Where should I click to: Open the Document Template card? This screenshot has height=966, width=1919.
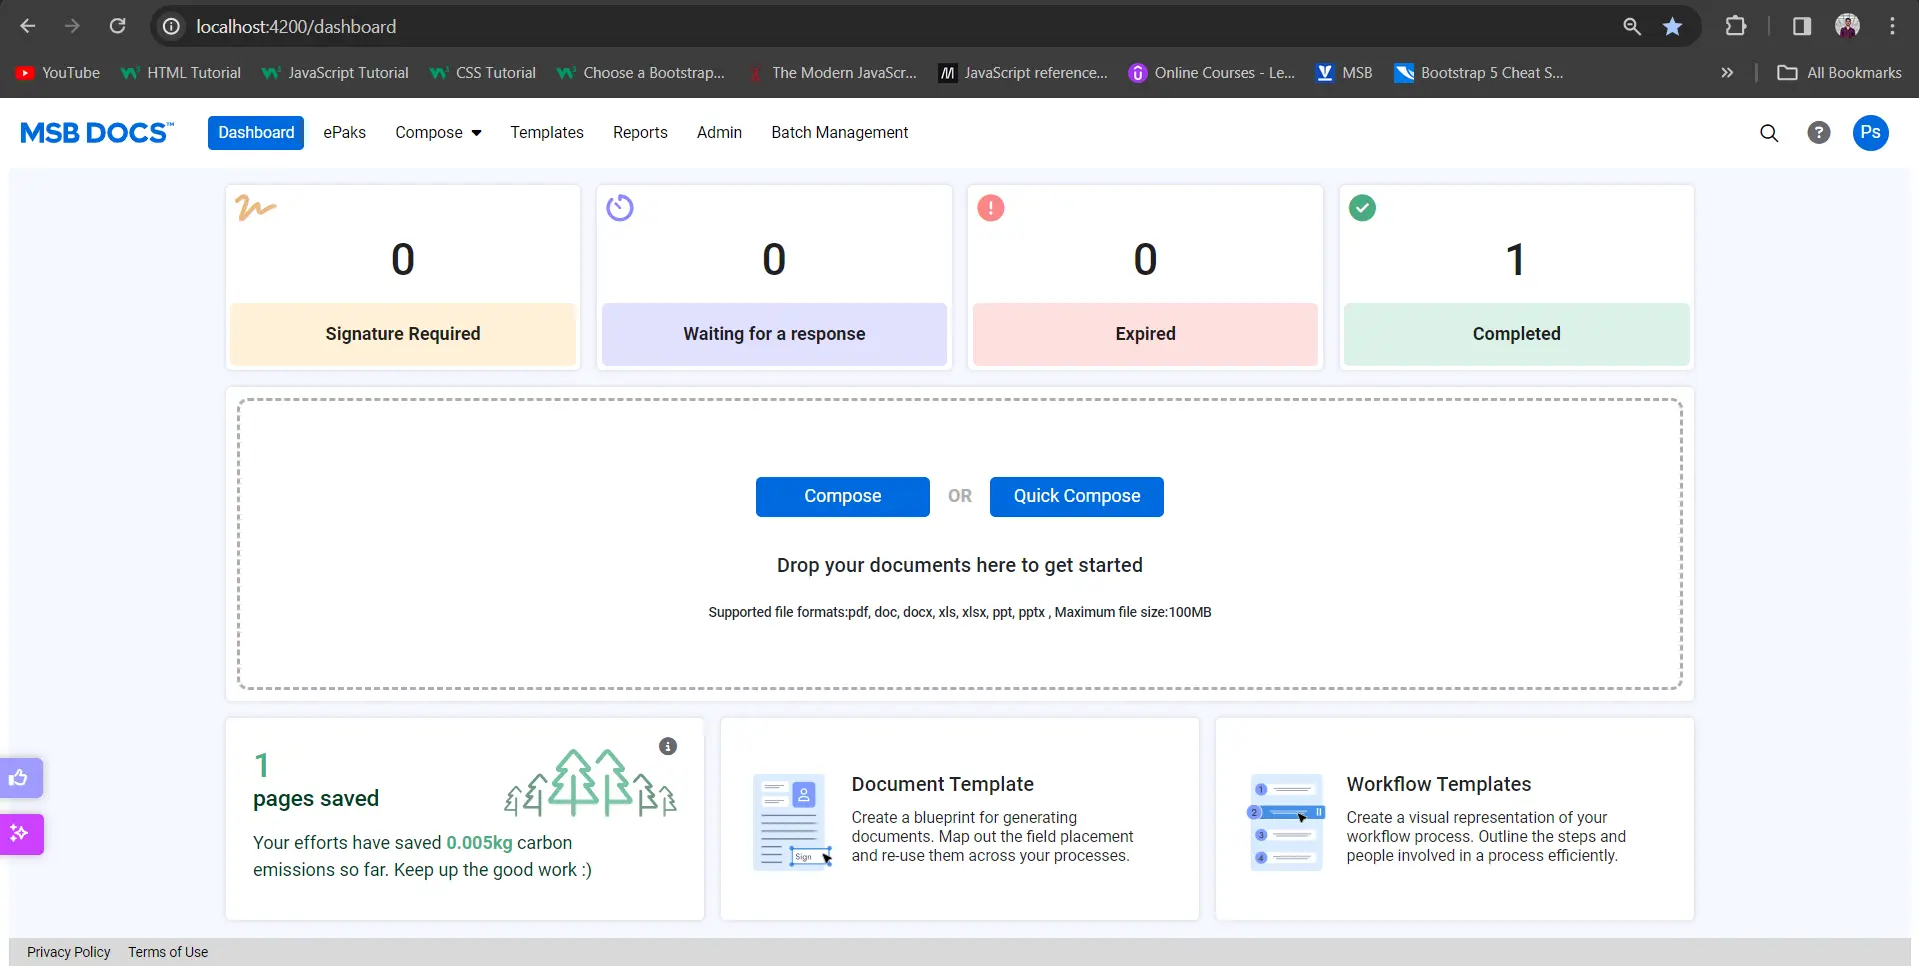pos(959,819)
